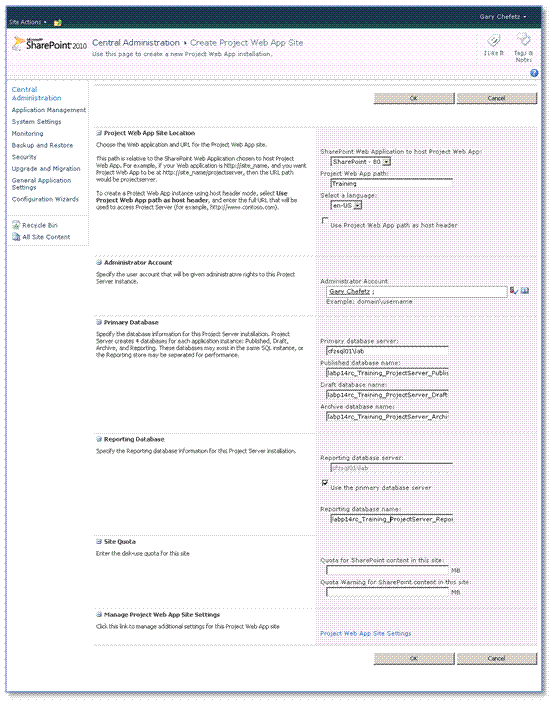Screen dimensions: 553x703
Task: Open Upgrade and Migration in the sidebar
Action: 46,169
